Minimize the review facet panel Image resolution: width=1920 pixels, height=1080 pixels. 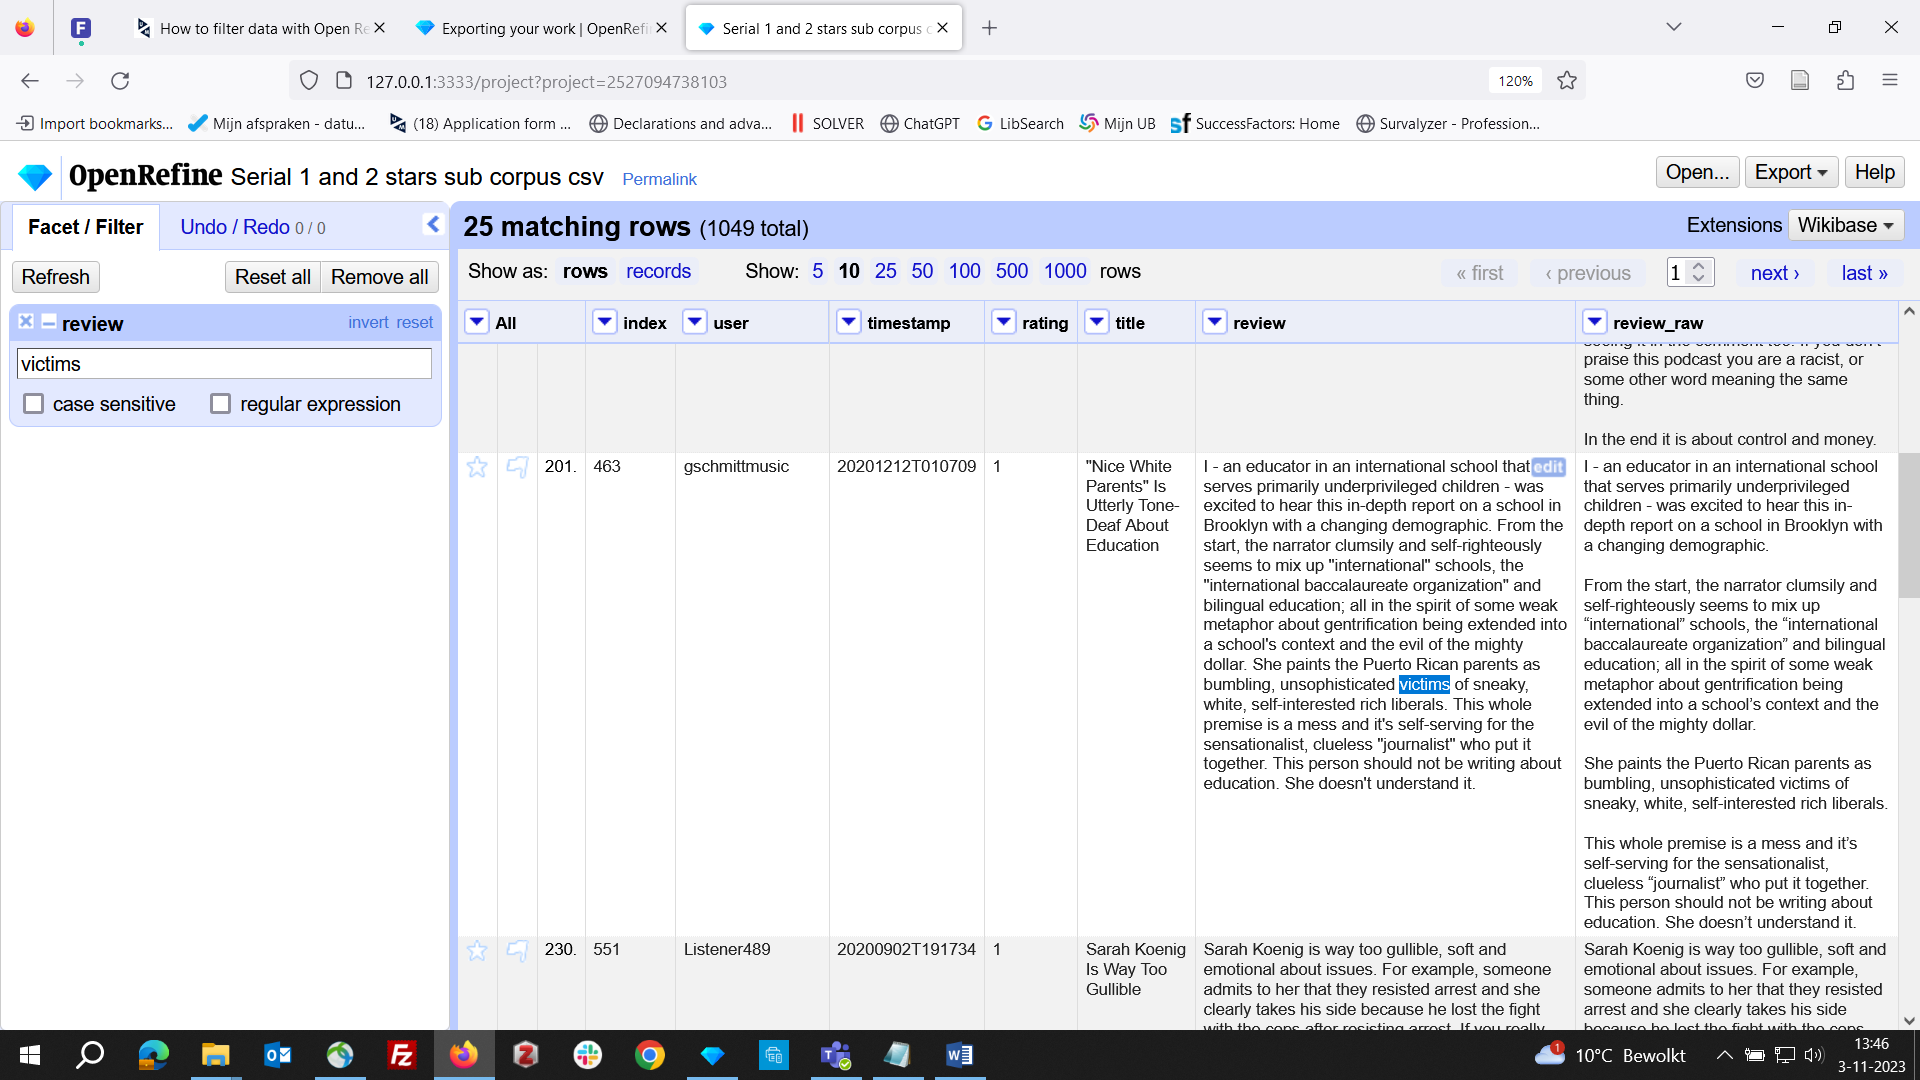pos(48,322)
